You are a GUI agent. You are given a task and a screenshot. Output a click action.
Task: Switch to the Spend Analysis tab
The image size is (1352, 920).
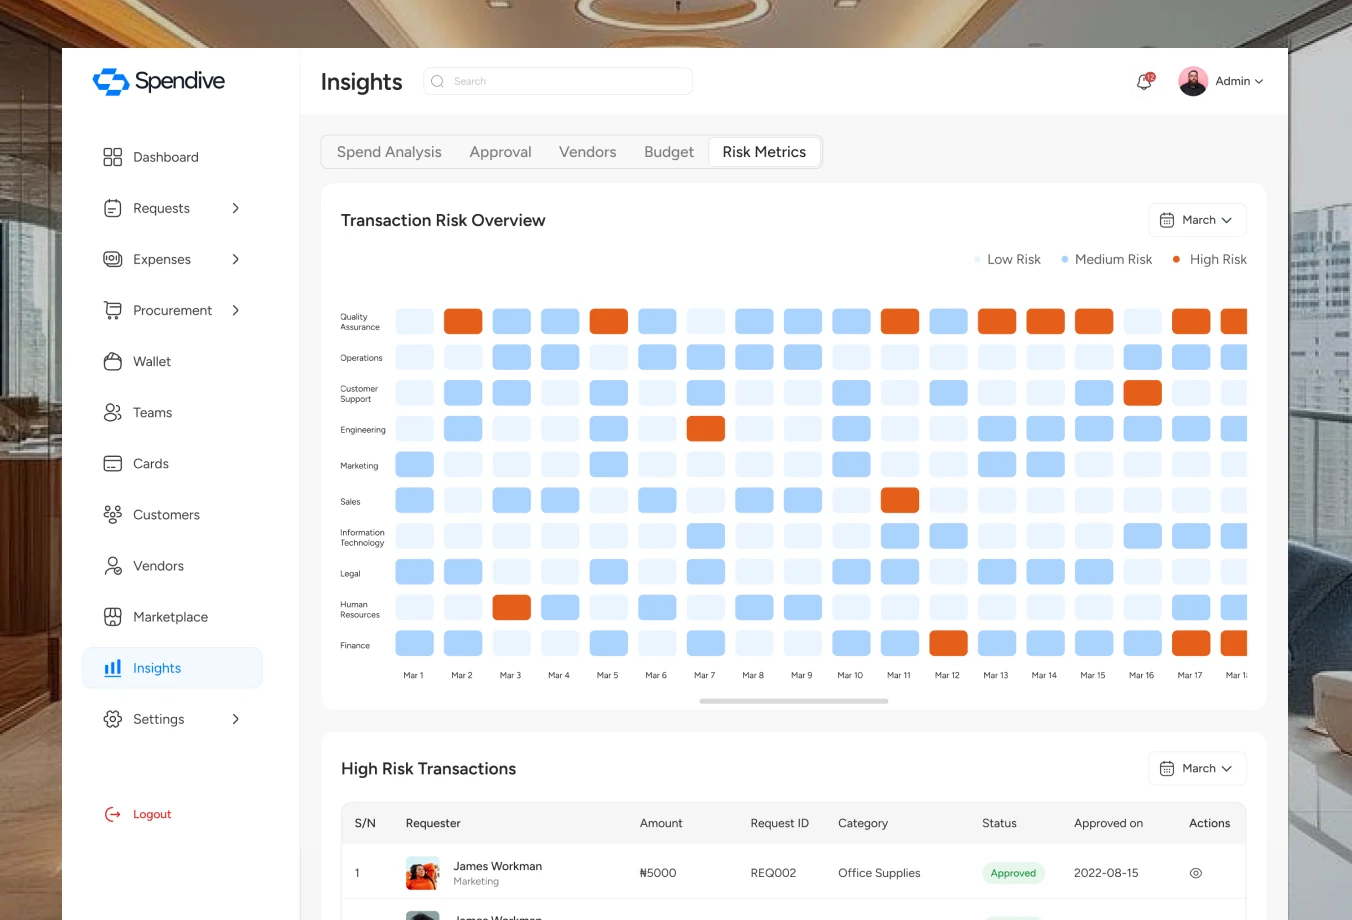(x=389, y=152)
